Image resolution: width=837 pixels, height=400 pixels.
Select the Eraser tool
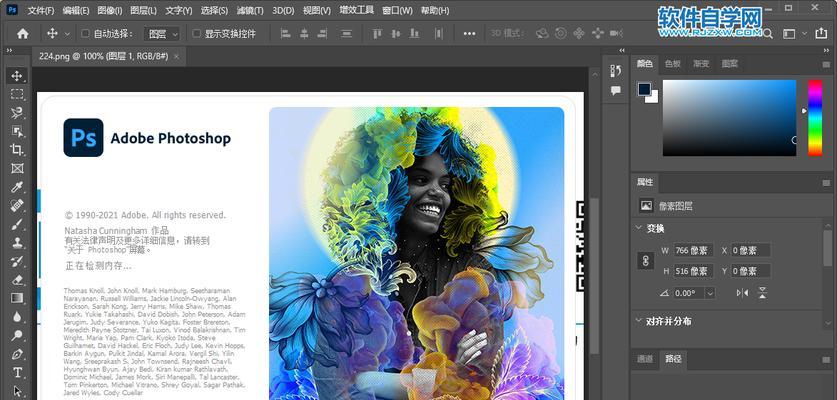pyautogui.click(x=17, y=279)
